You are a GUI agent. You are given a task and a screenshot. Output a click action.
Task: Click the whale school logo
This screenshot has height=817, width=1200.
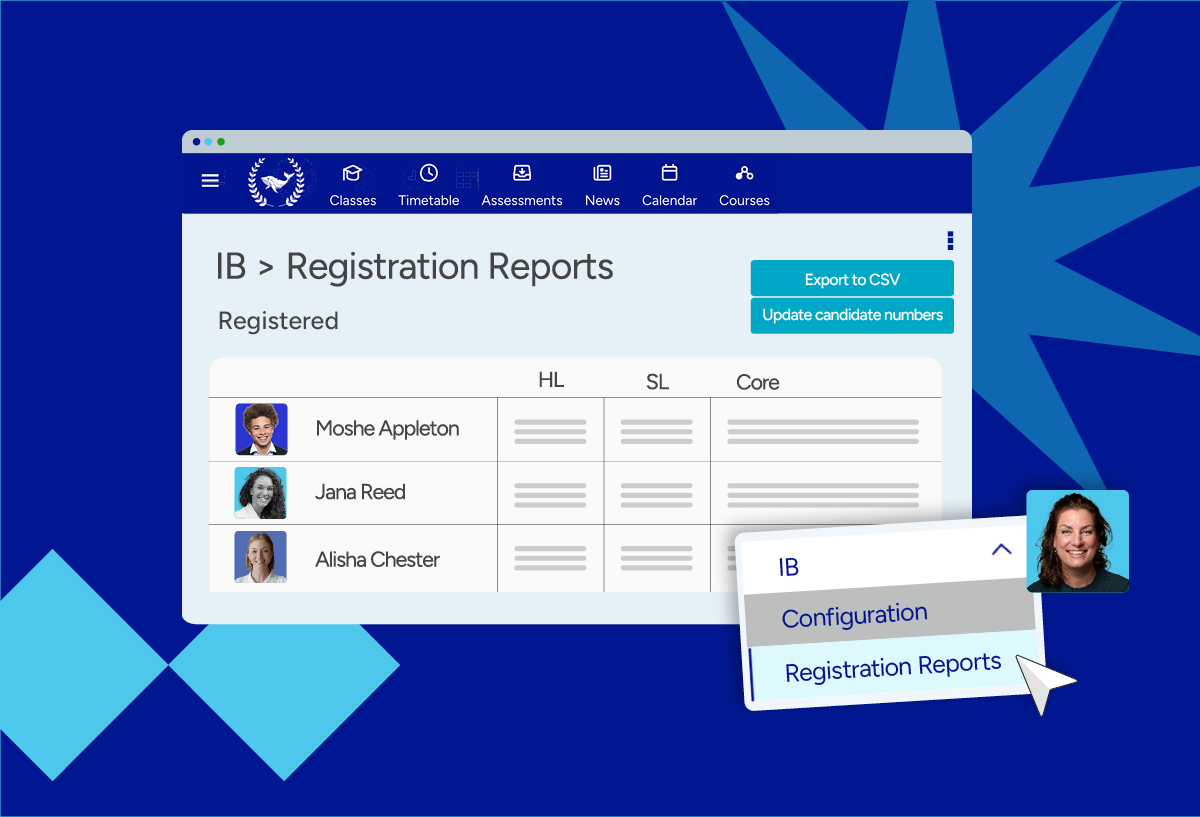click(275, 183)
